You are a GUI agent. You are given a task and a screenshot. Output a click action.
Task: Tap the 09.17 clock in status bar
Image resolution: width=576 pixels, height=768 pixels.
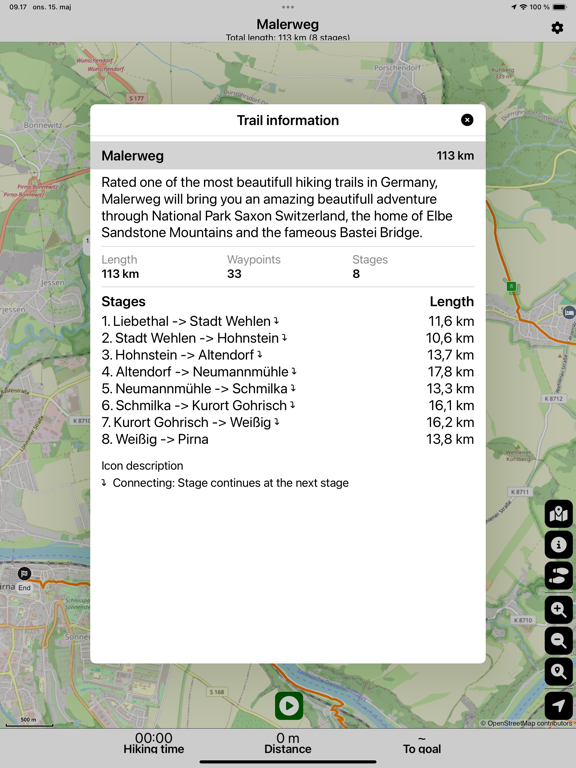coord(18,7)
